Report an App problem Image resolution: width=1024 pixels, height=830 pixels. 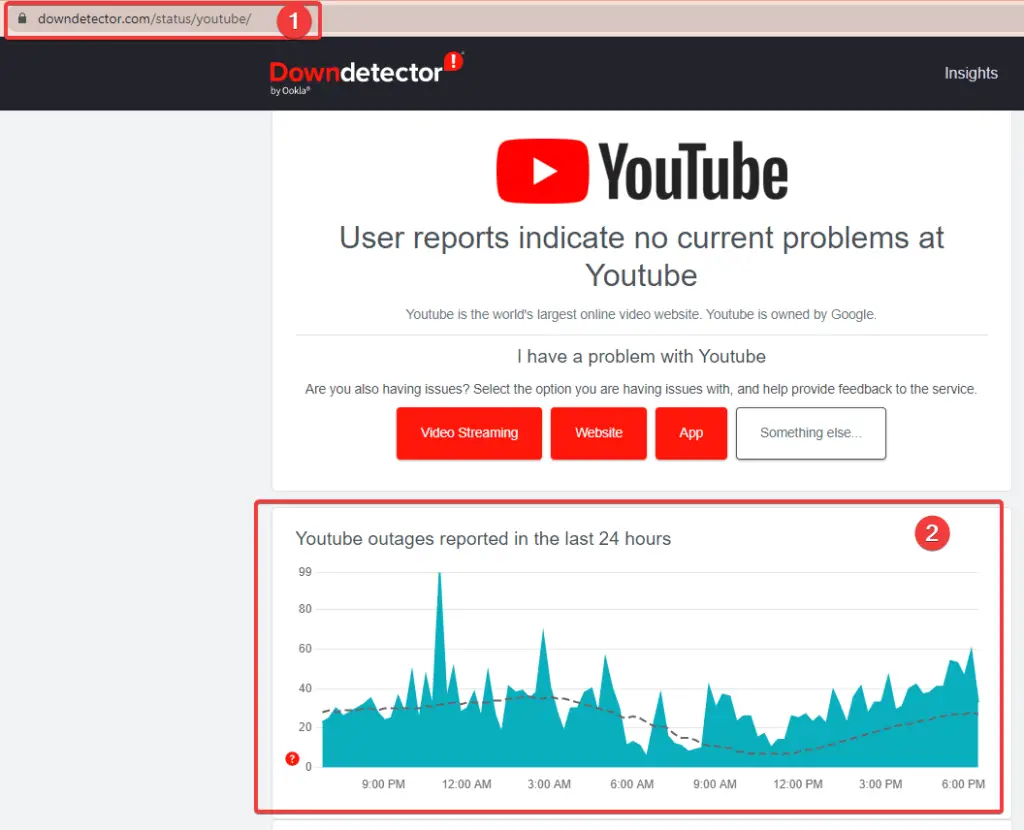click(691, 433)
